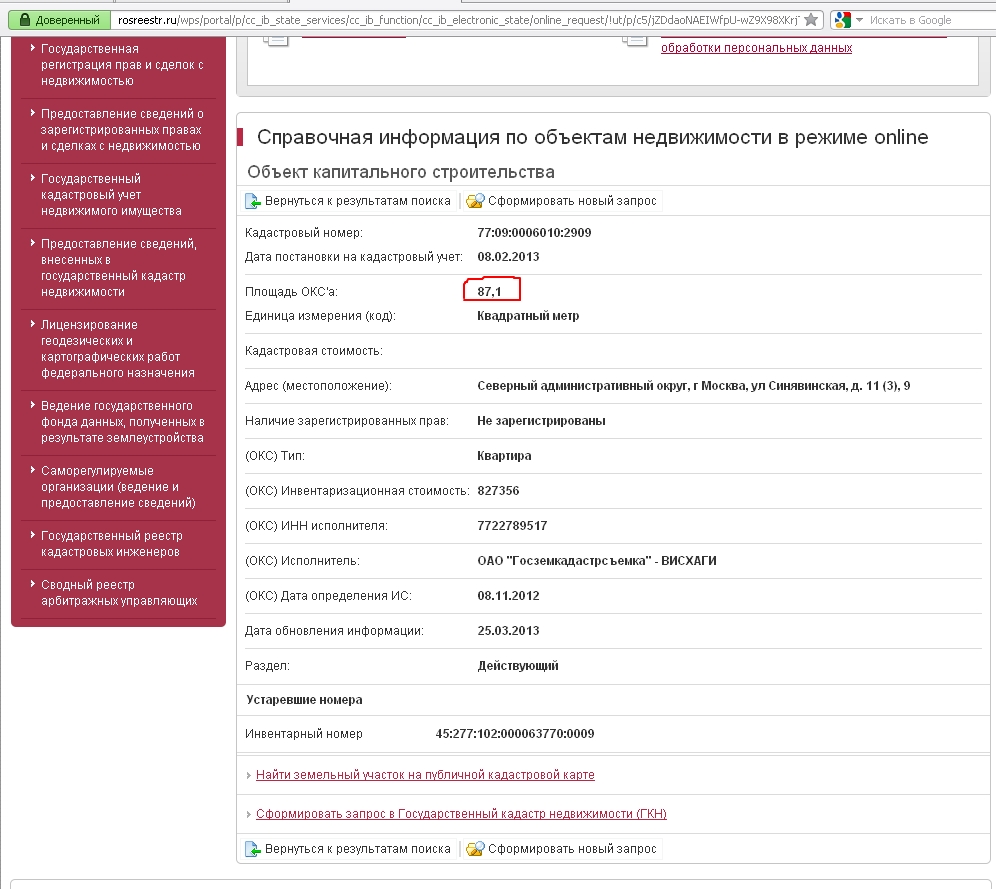Follow the 'обработки персональных данных' link

(756, 48)
